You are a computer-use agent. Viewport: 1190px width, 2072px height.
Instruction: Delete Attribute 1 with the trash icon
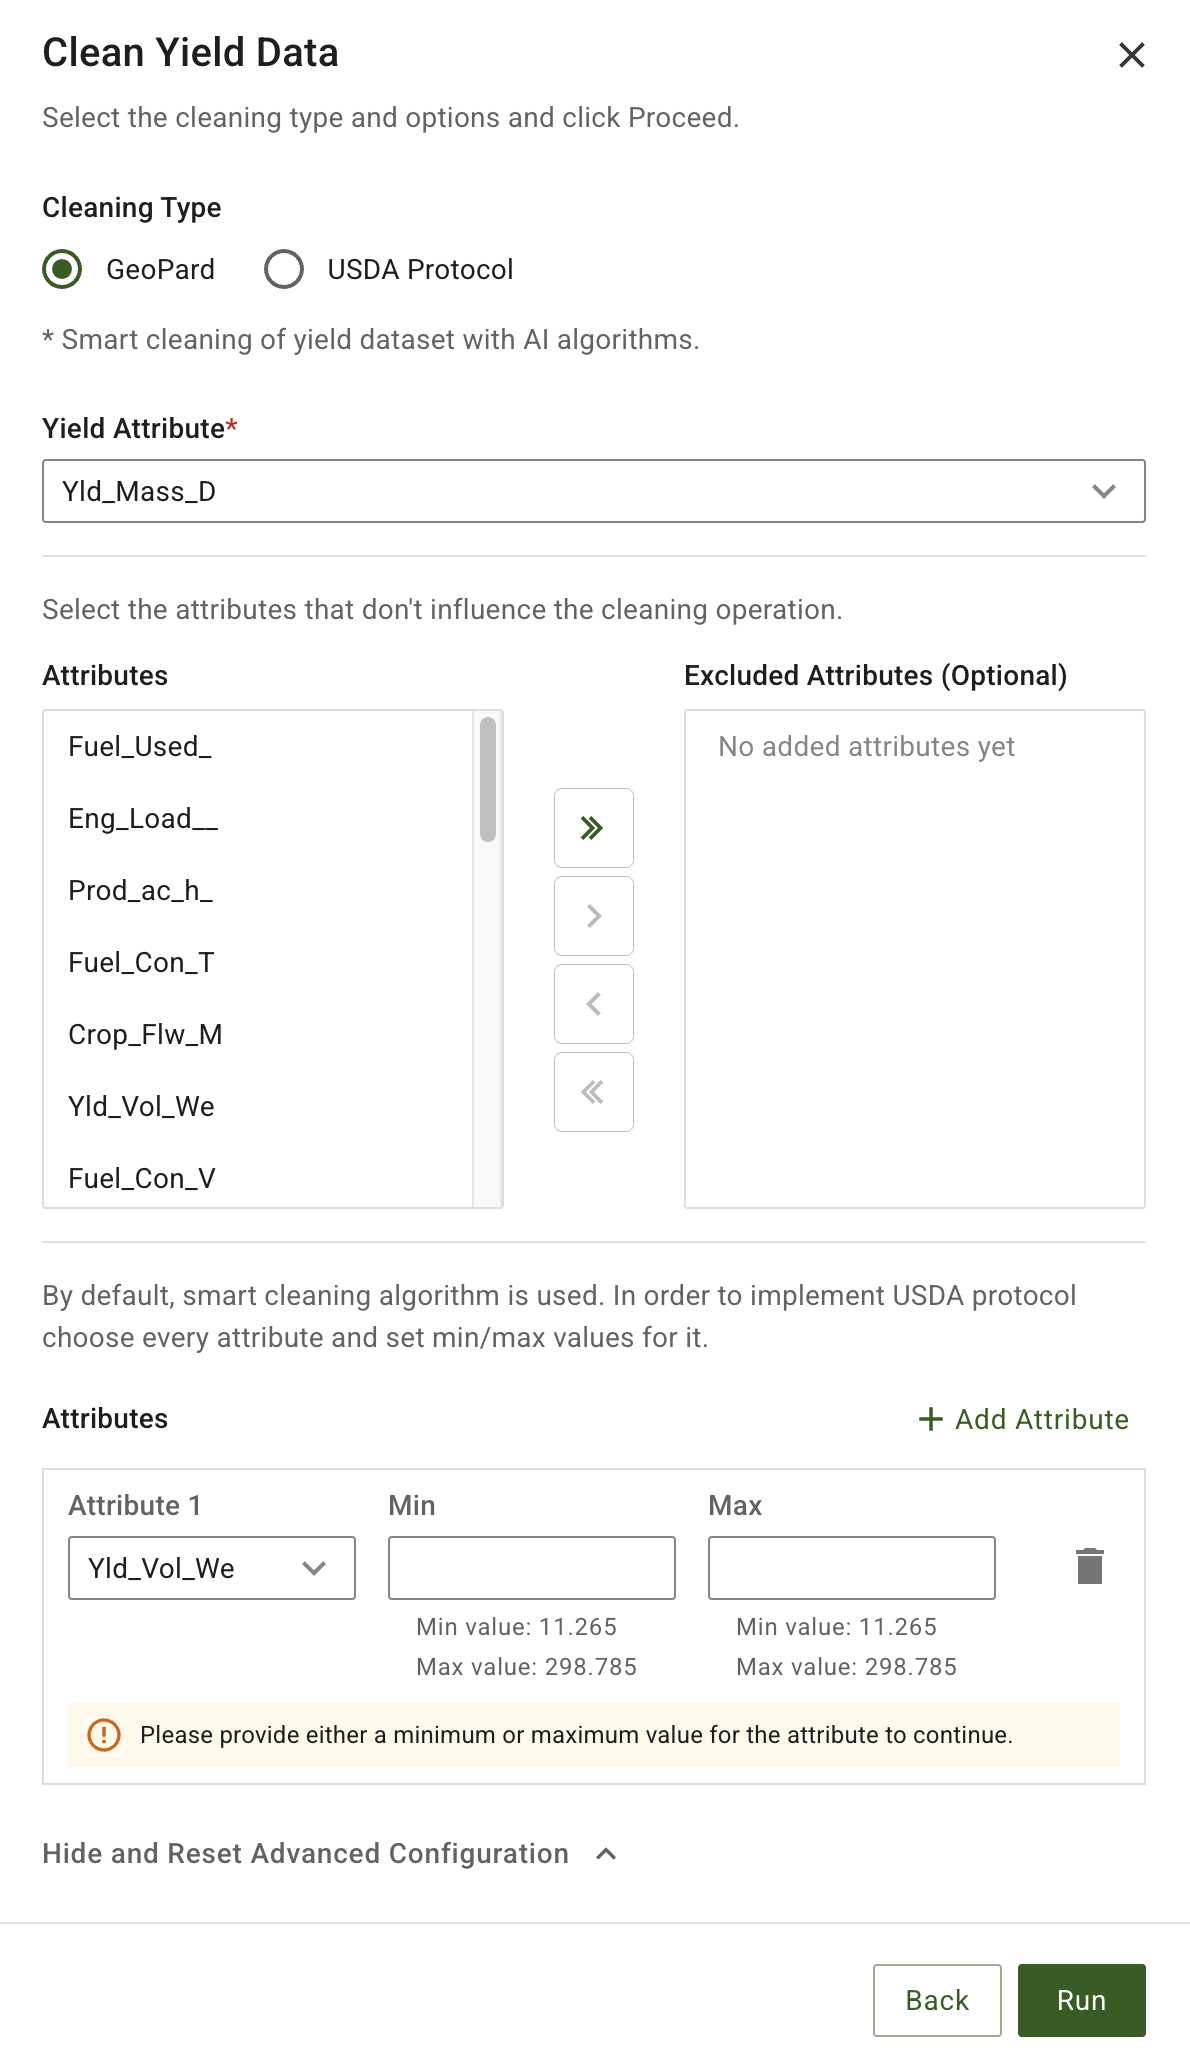1089,1566
